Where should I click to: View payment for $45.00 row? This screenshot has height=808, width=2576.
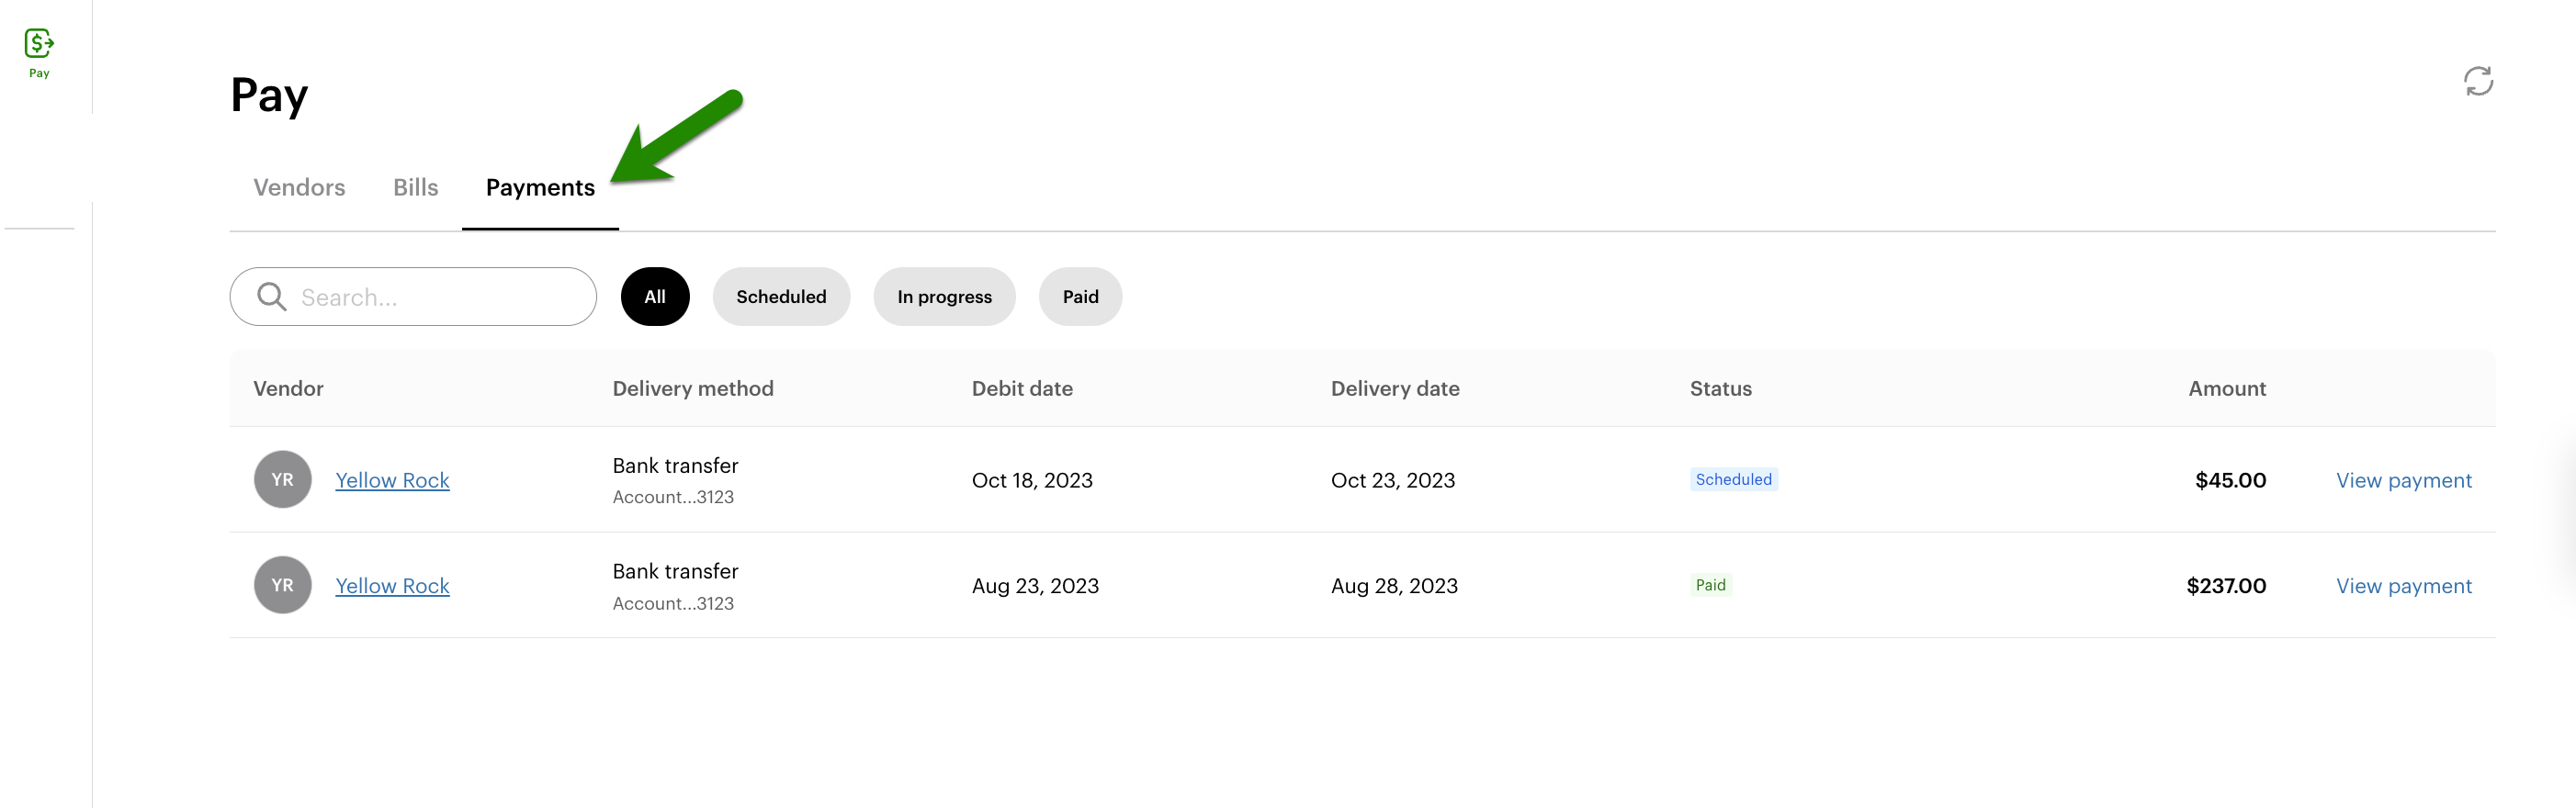(x=2403, y=480)
